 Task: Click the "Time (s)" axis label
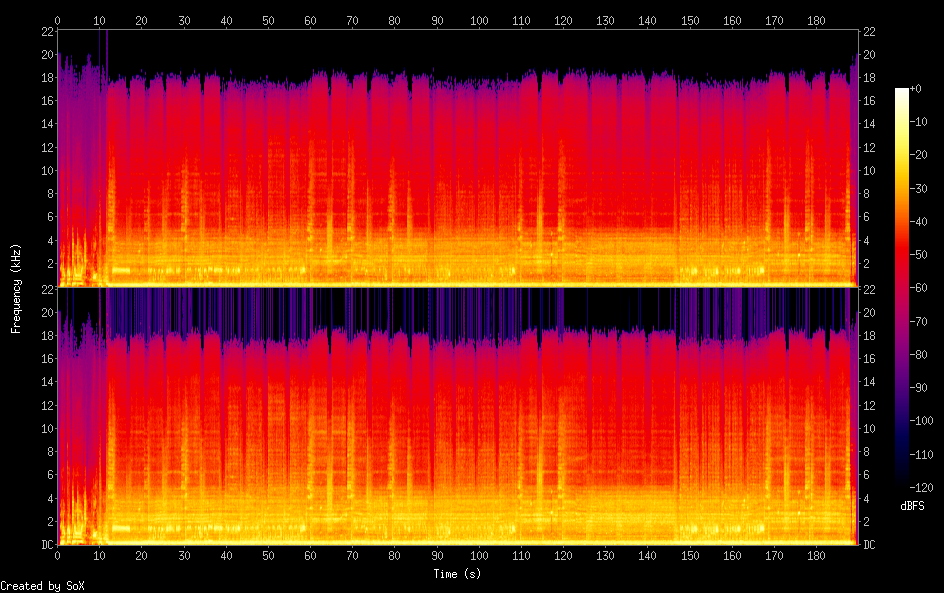click(x=457, y=574)
